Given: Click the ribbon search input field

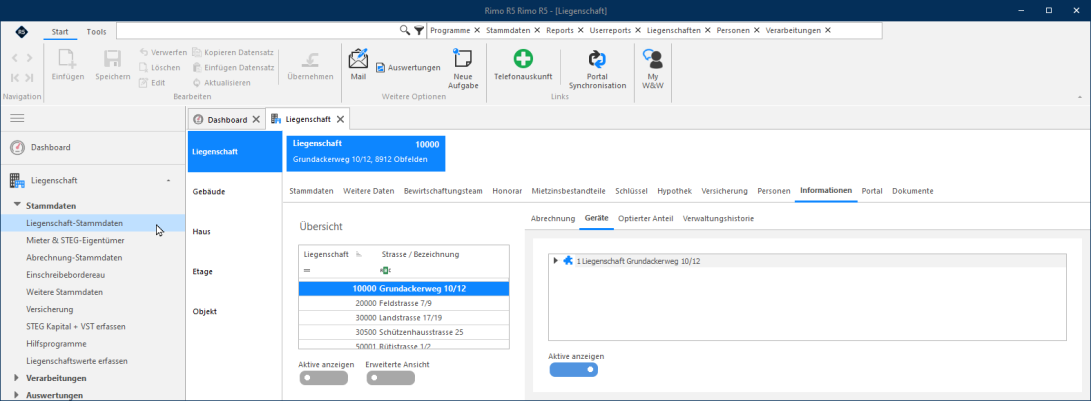Looking at the screenshot, I should [x=257, y=31].
